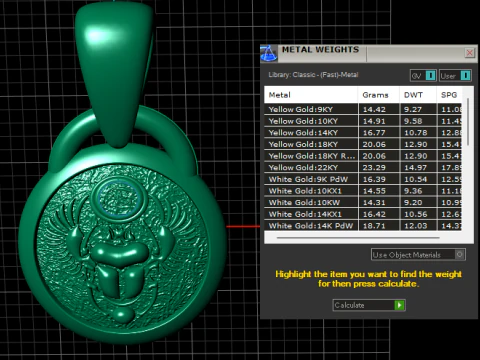Click the Metal column header
The width and height of the screenshot is (480, 360).
tap(311, 95)
